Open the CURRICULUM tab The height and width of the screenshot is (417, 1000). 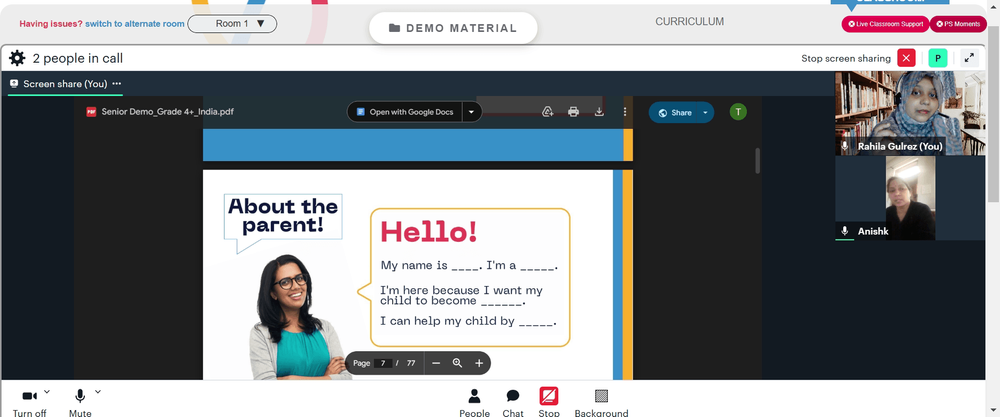(x=689, y=22)
